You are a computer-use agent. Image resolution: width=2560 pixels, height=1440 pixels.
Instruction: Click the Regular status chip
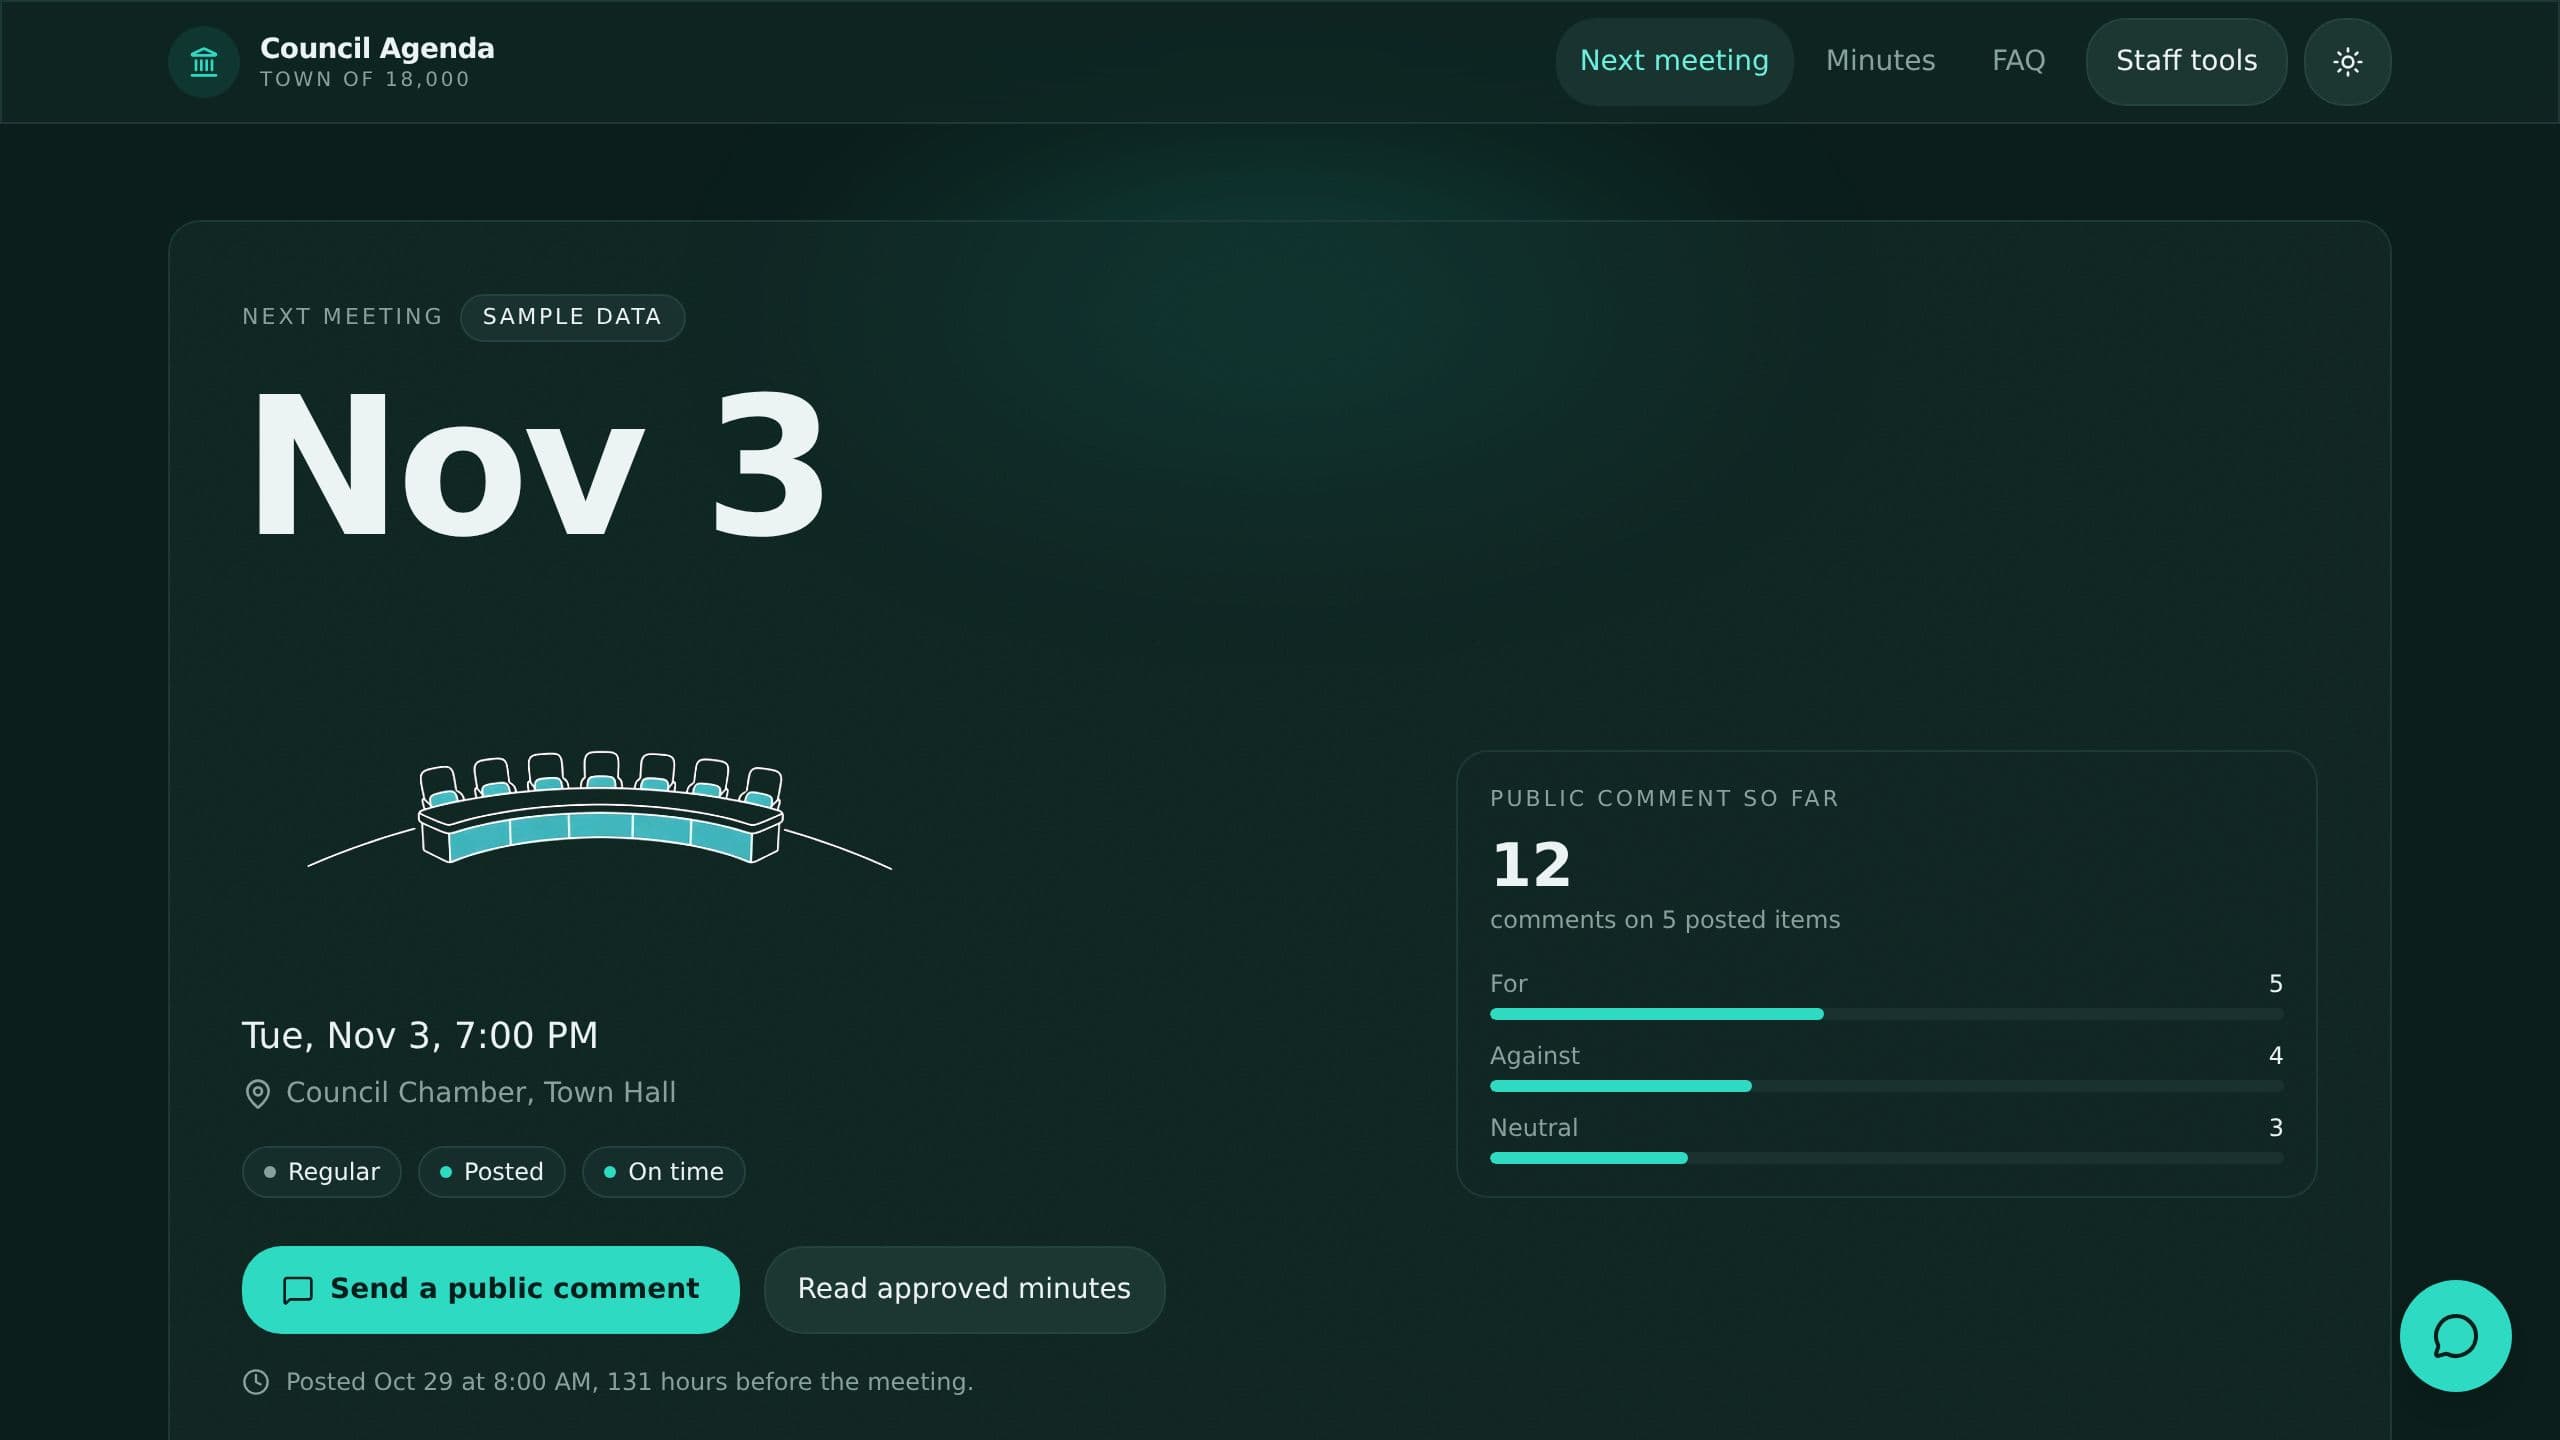click(x=321, y=1172)
